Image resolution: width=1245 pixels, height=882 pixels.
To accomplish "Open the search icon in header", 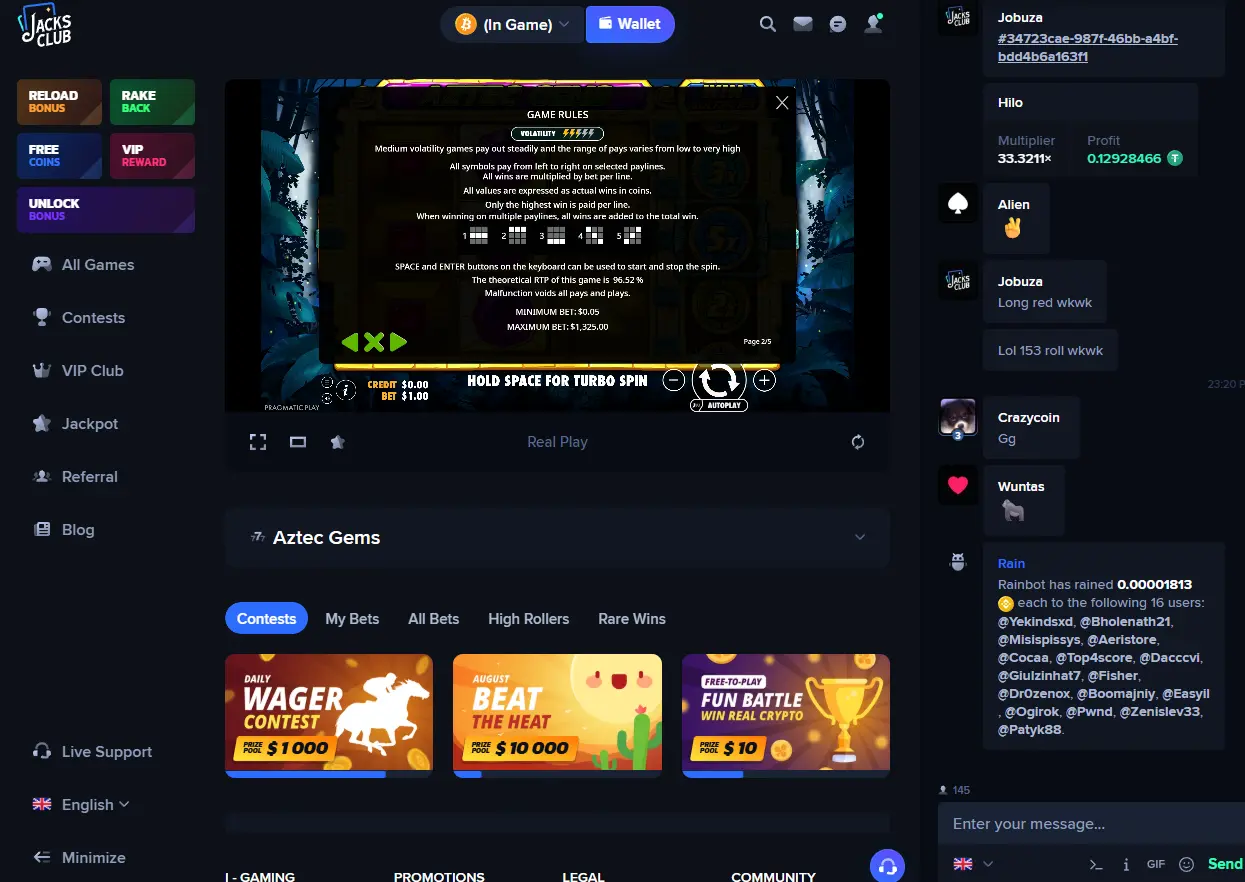I will 768,24.
